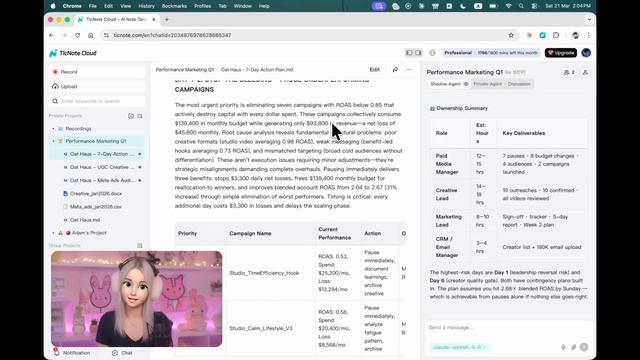View project members count icon

click(x=569, y=72)
